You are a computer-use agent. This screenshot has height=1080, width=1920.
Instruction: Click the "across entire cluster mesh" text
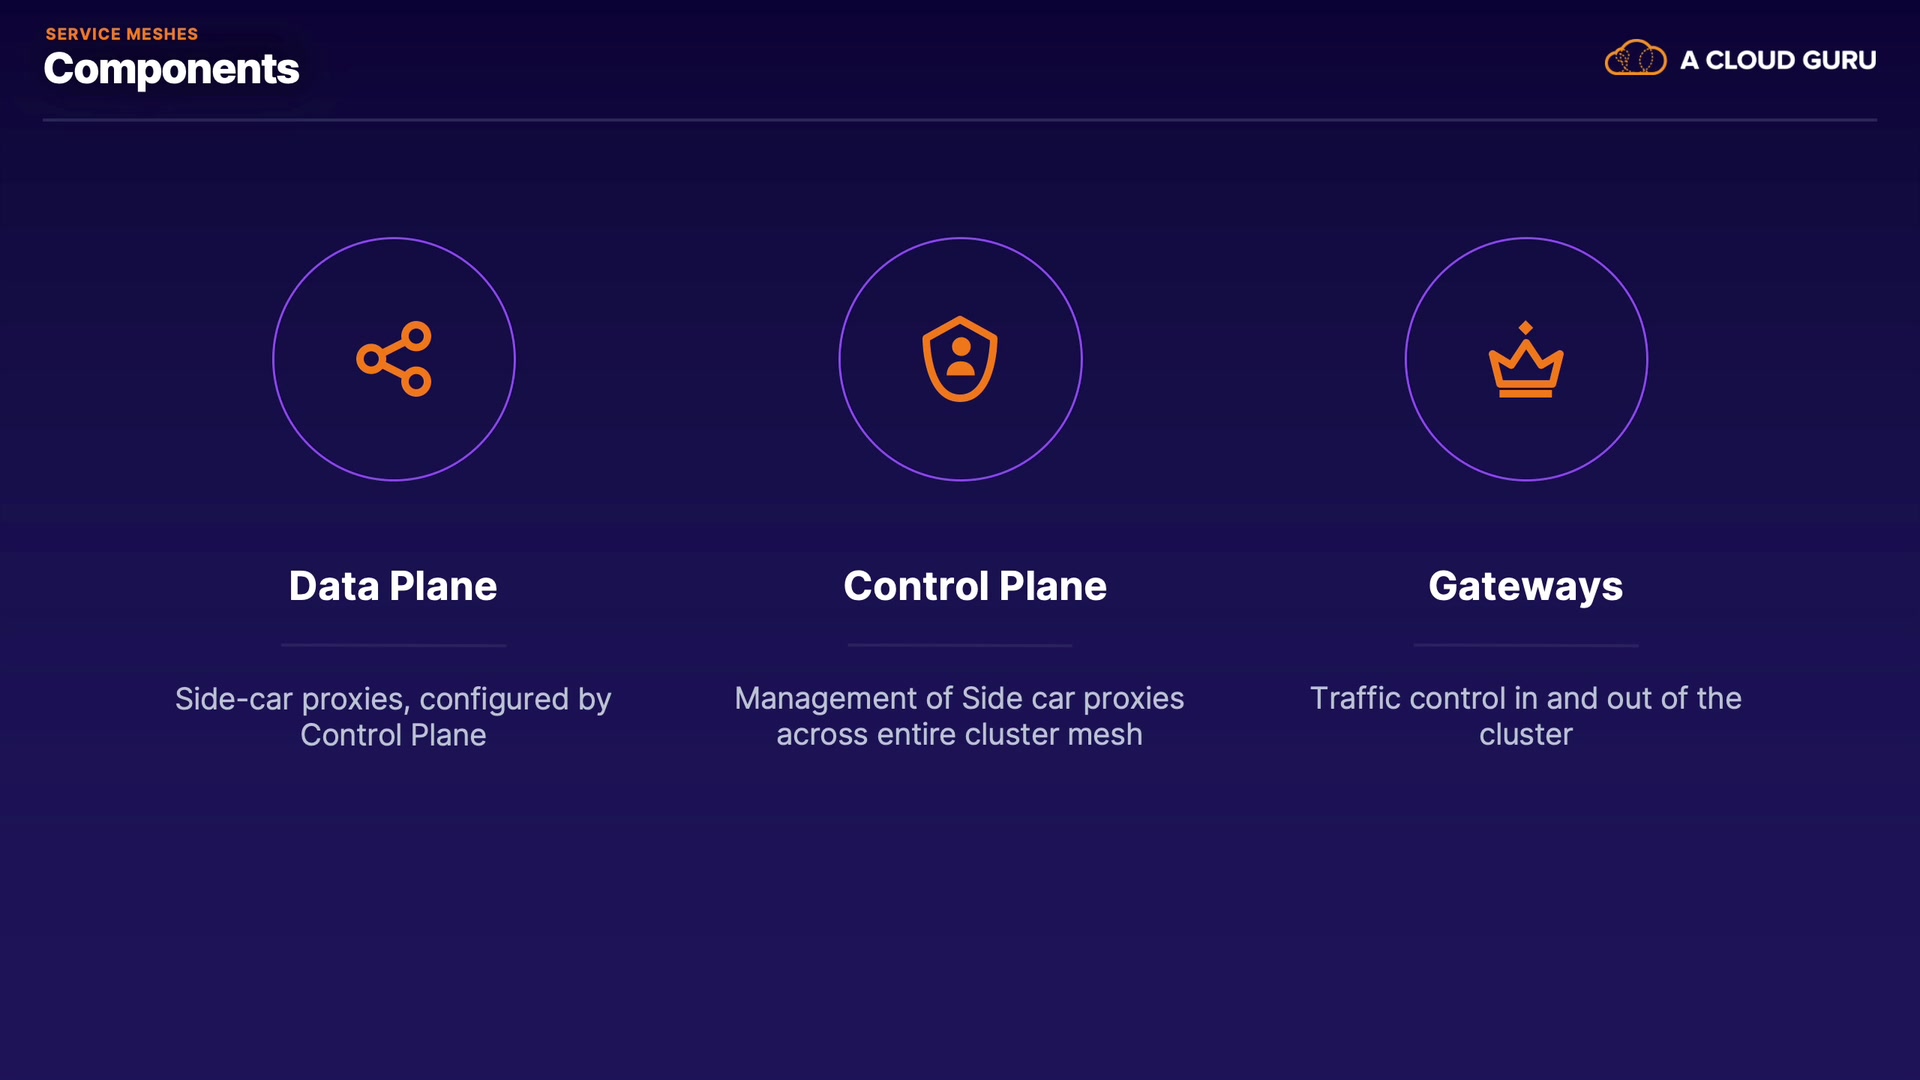coord(959,734)
